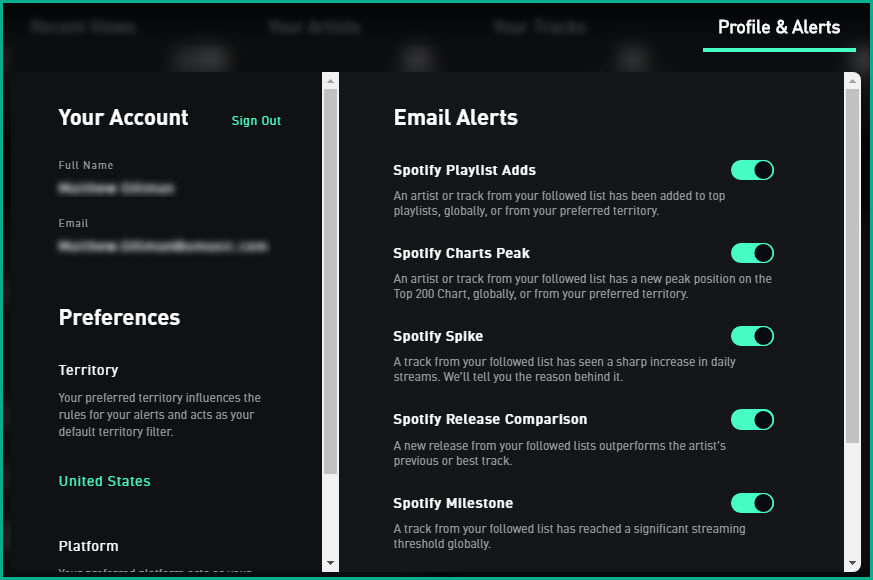
Task: Click the Spotify Milestone title
Action: coord(453,503)
